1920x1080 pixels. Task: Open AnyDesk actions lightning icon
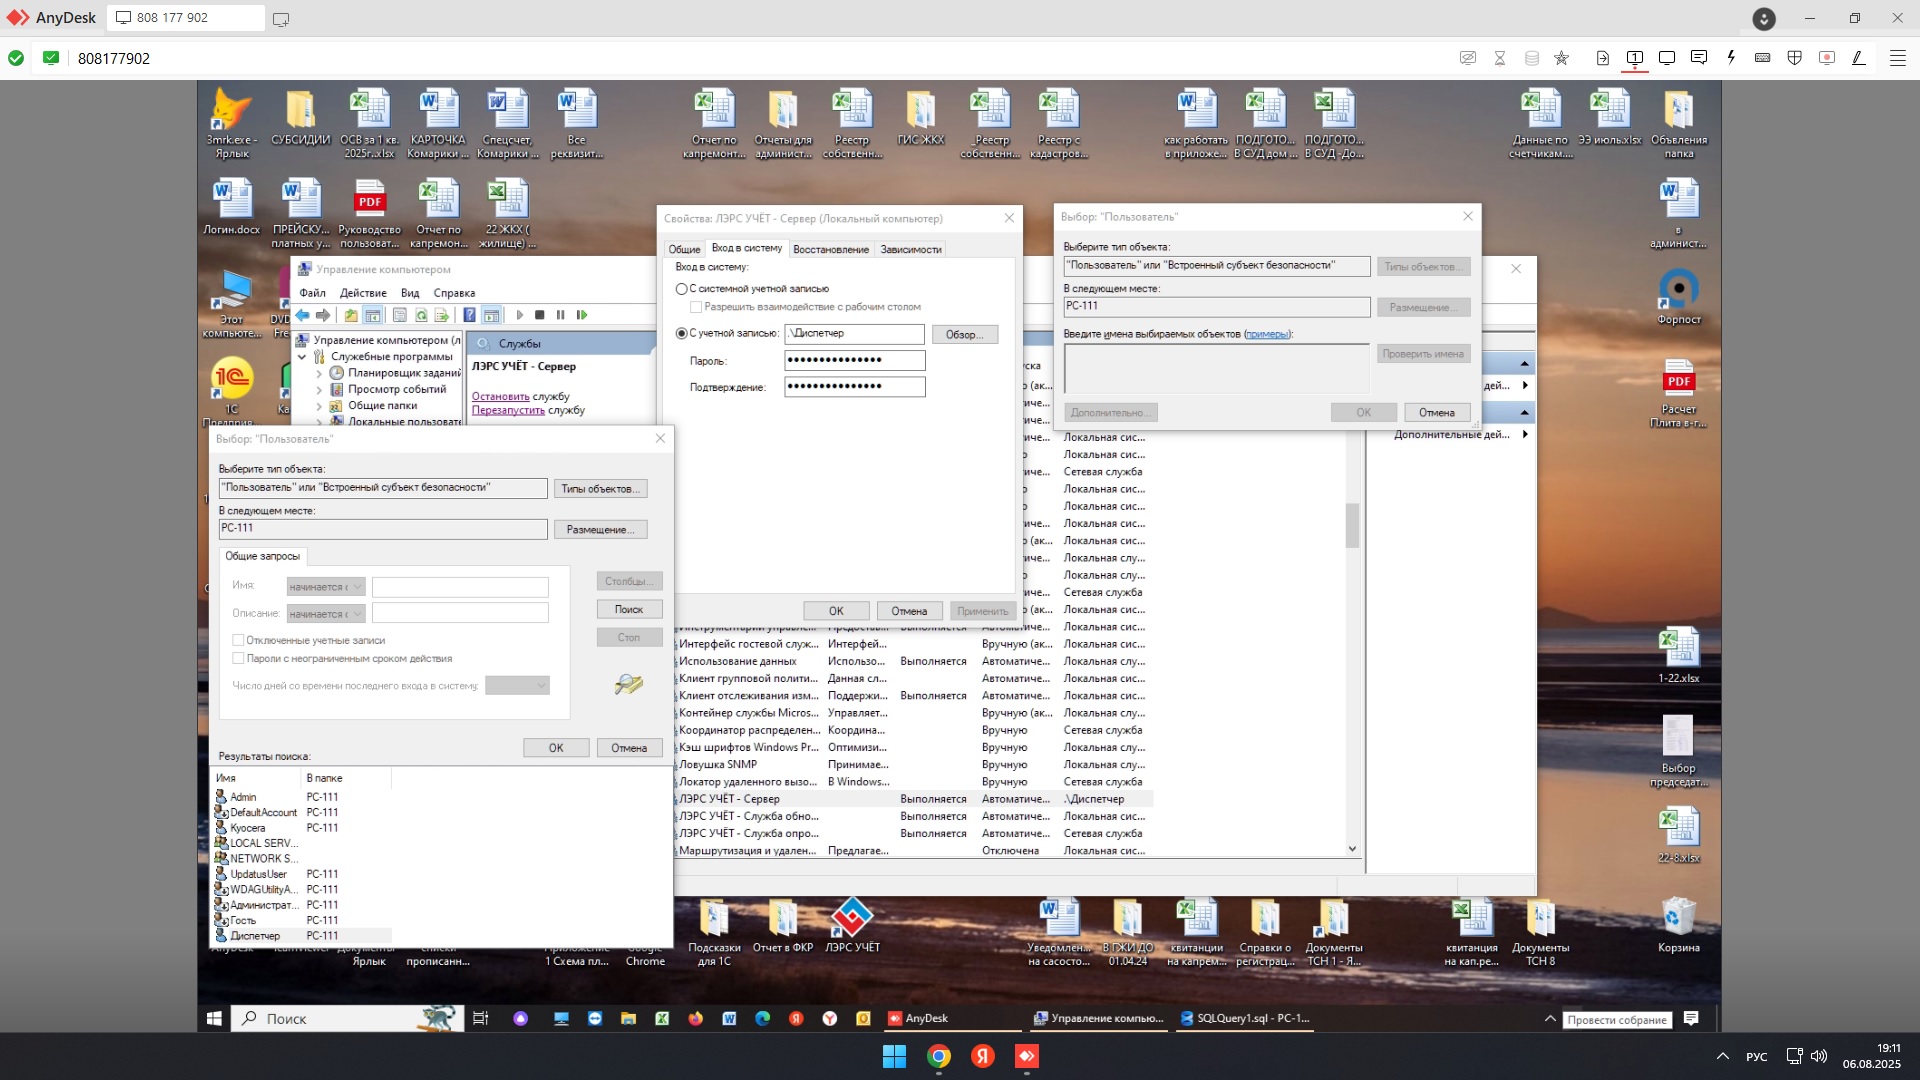pos(1731,58)
